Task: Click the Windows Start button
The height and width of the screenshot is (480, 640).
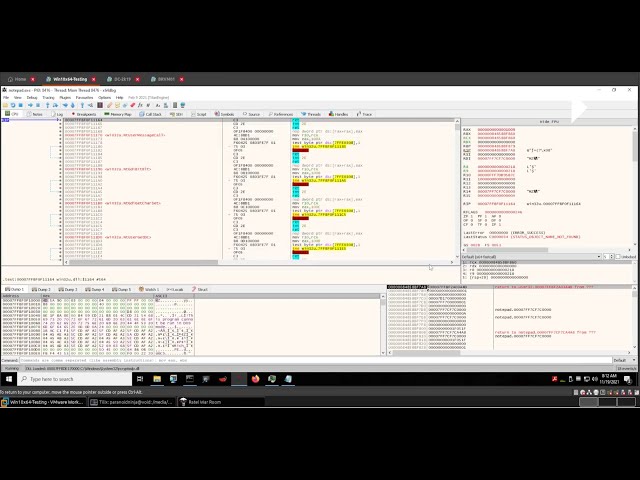Action: 9,379
